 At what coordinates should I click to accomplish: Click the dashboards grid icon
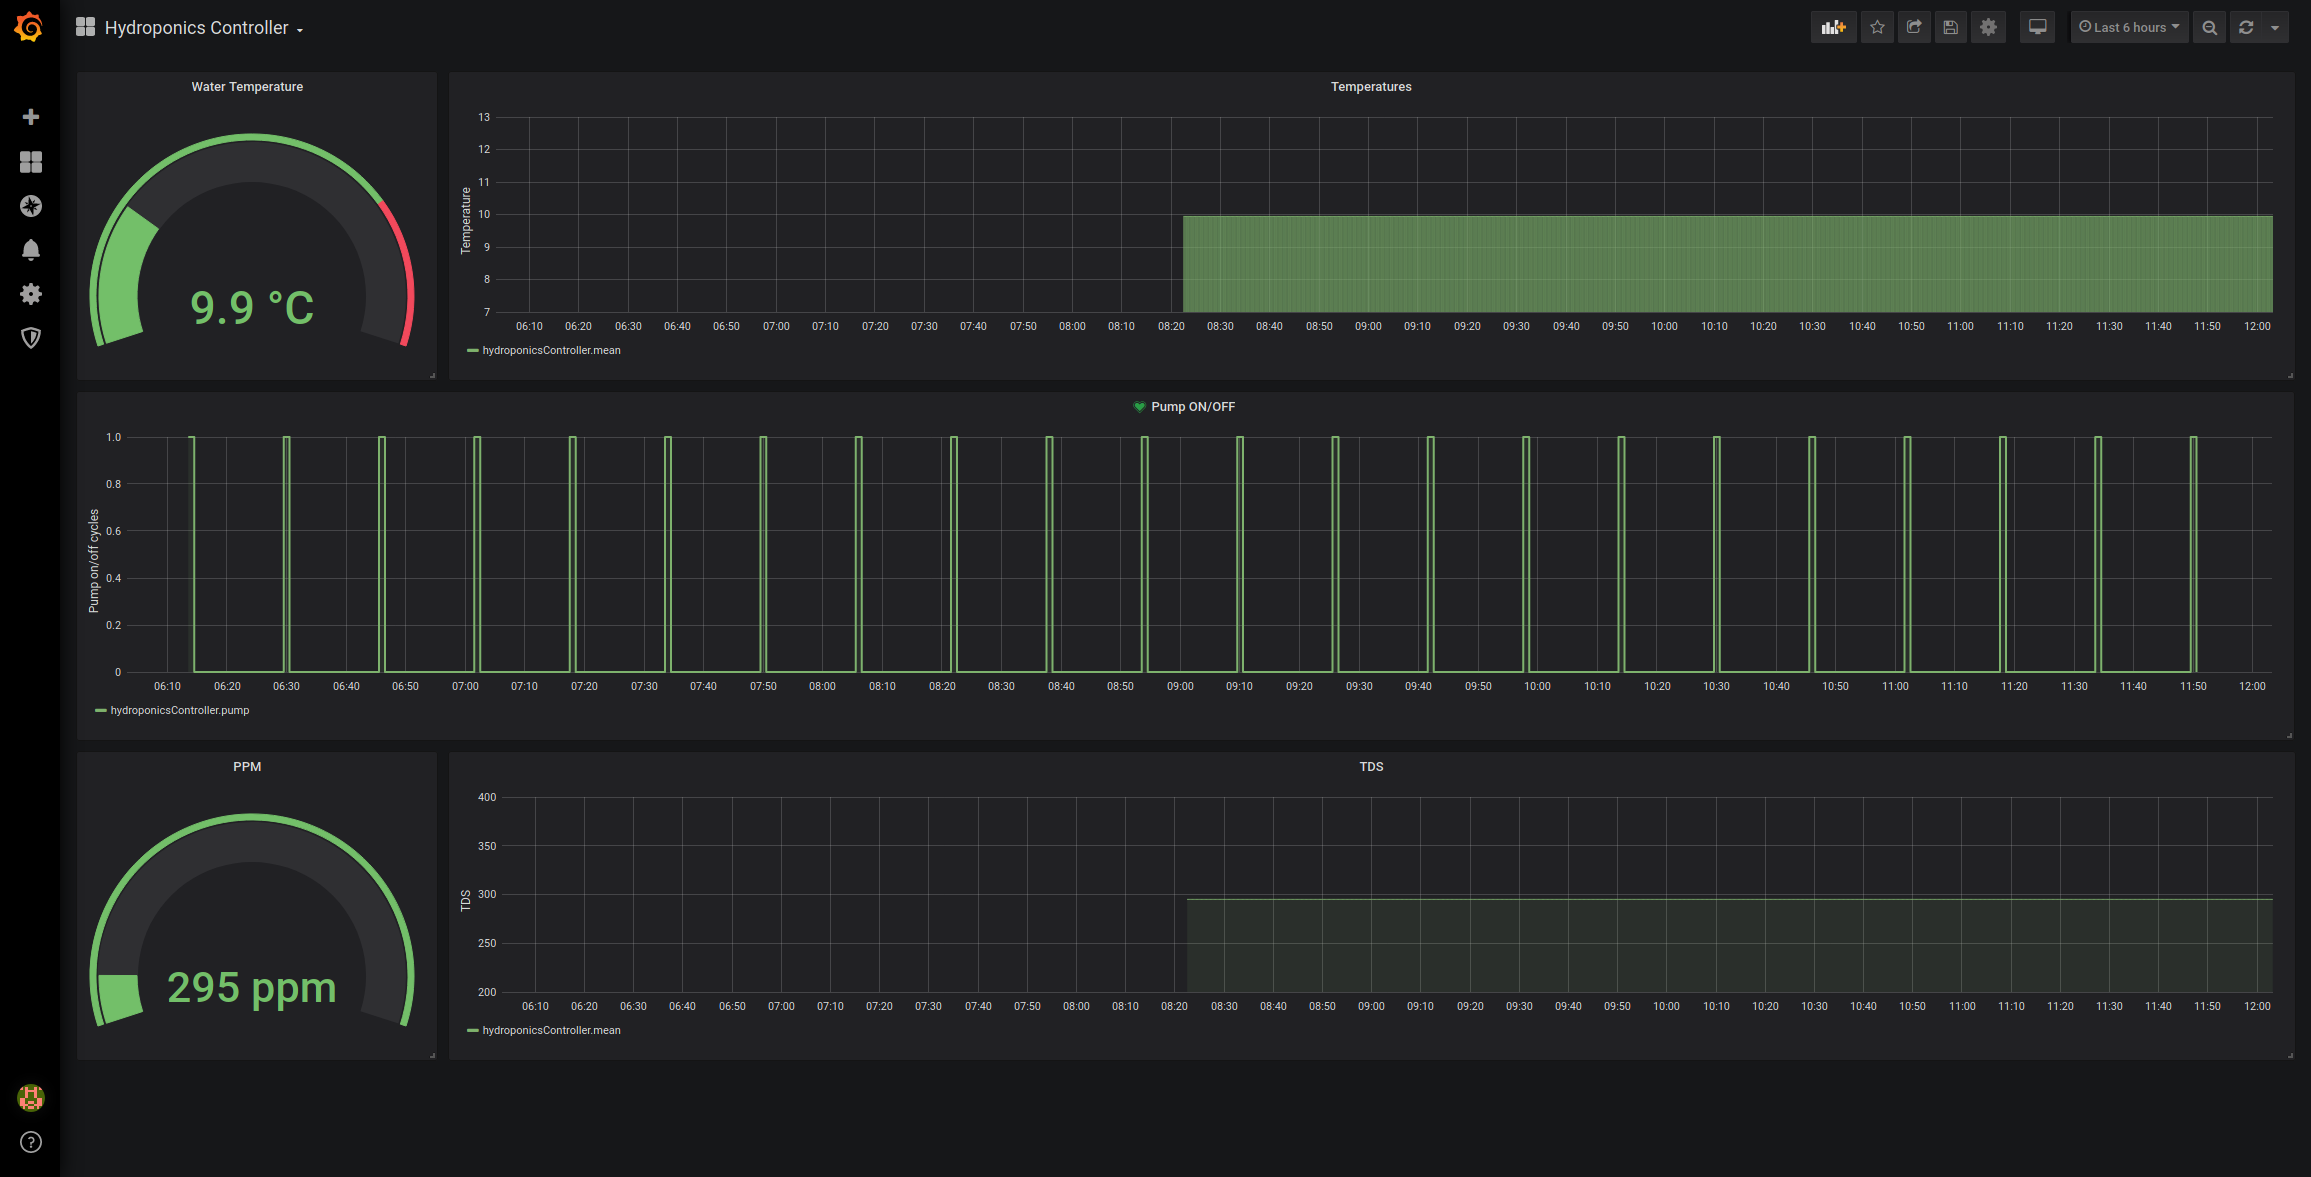click(x=32, y=161)
